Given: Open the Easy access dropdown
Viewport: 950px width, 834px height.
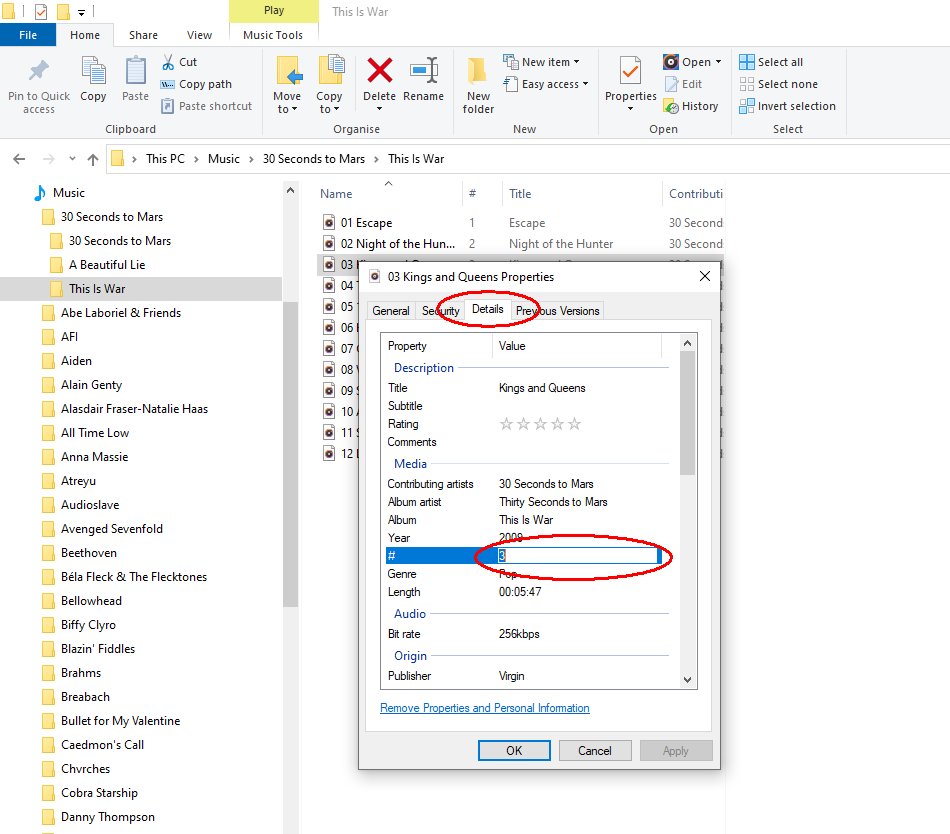Looking at the screenshot, I should (x=546, y=84).
